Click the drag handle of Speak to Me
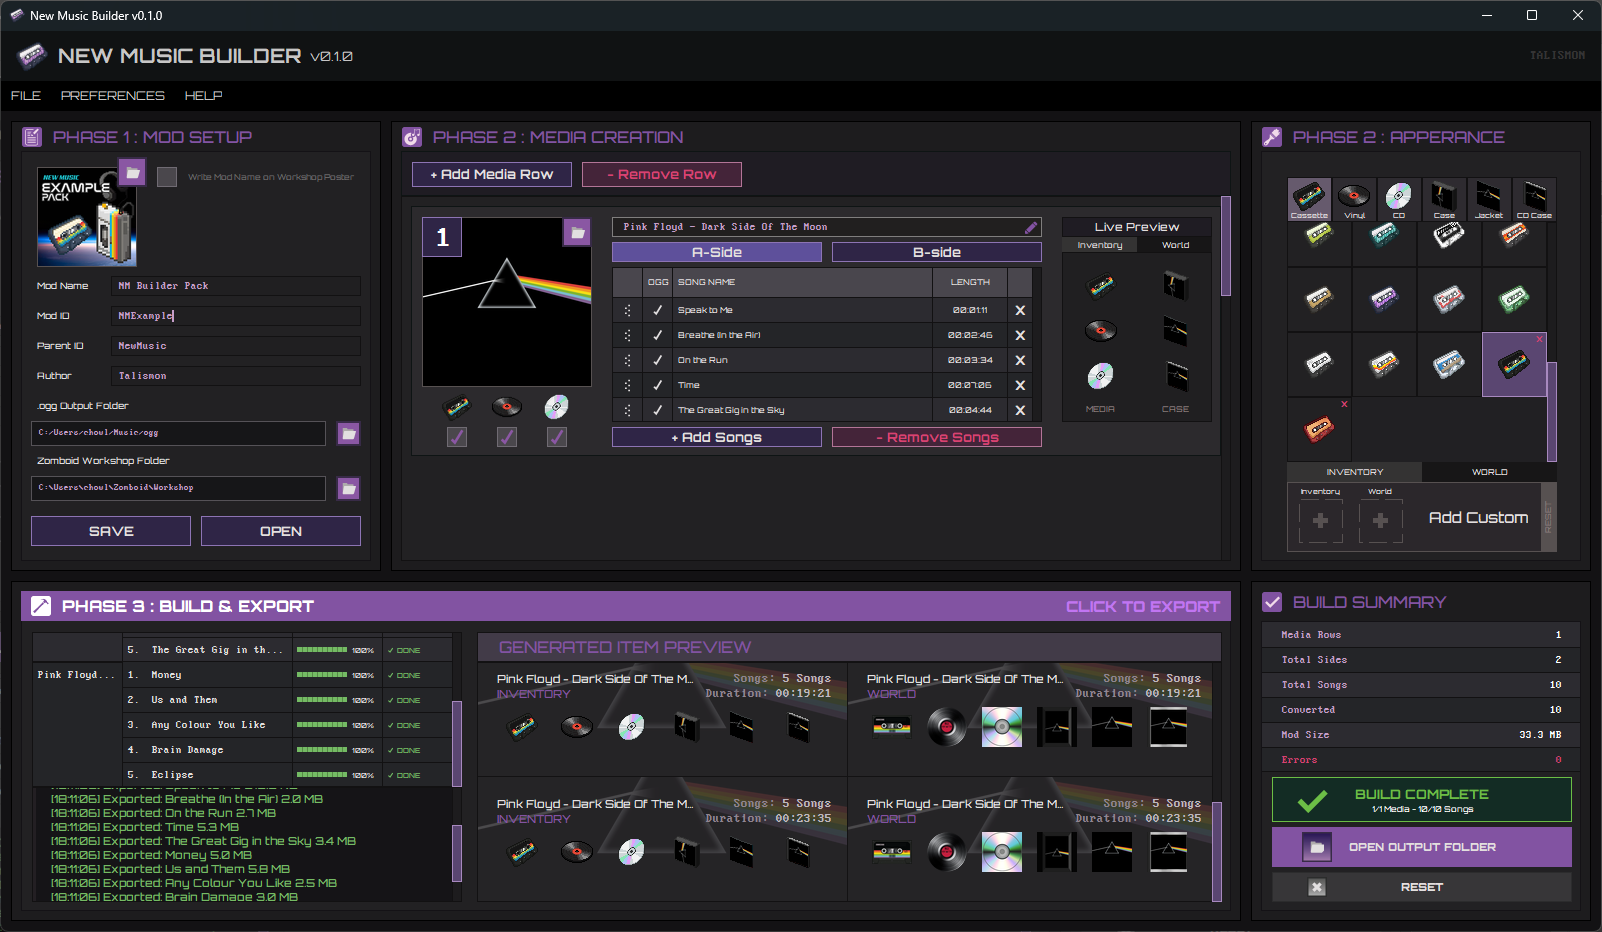The image size is (1602, 932). (x=627, y=310)
